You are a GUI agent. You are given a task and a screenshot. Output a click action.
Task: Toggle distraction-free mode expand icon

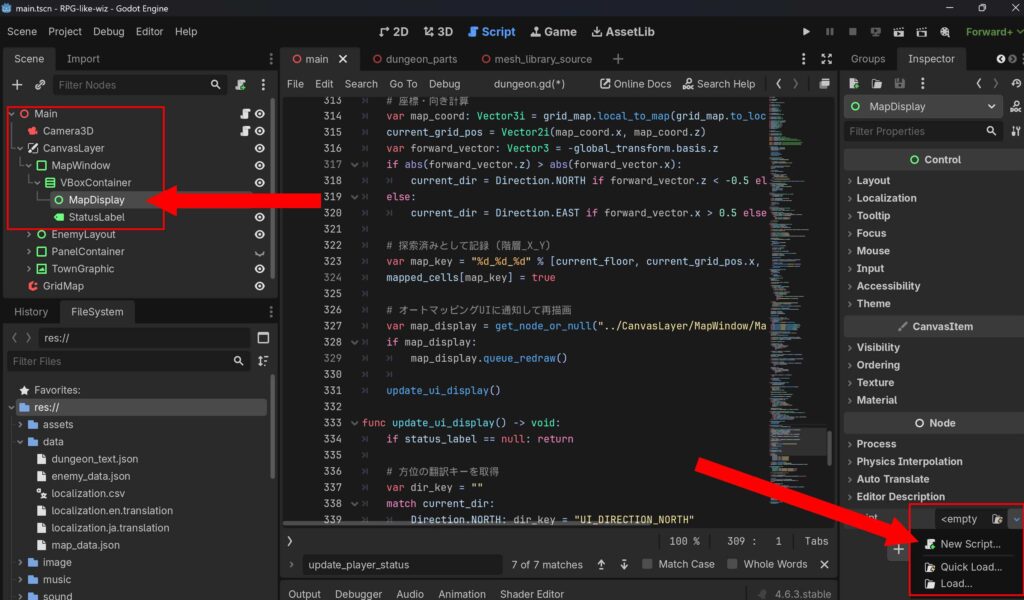pyautogui.click(x=826, y=59)
